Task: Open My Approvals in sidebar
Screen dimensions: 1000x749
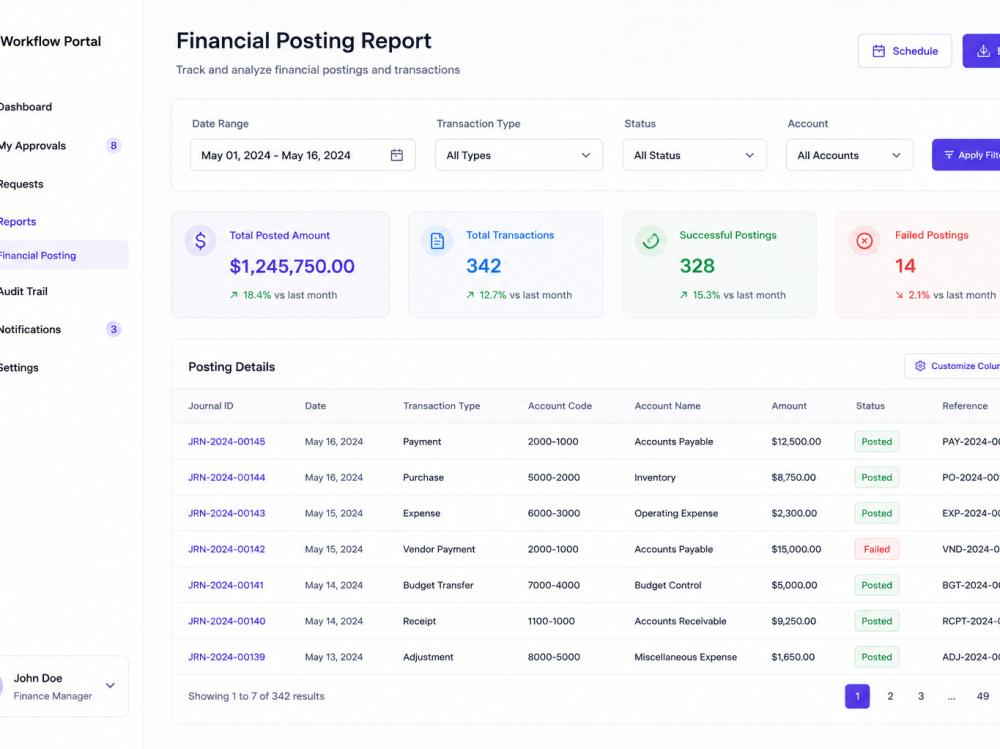Action: 33,145
